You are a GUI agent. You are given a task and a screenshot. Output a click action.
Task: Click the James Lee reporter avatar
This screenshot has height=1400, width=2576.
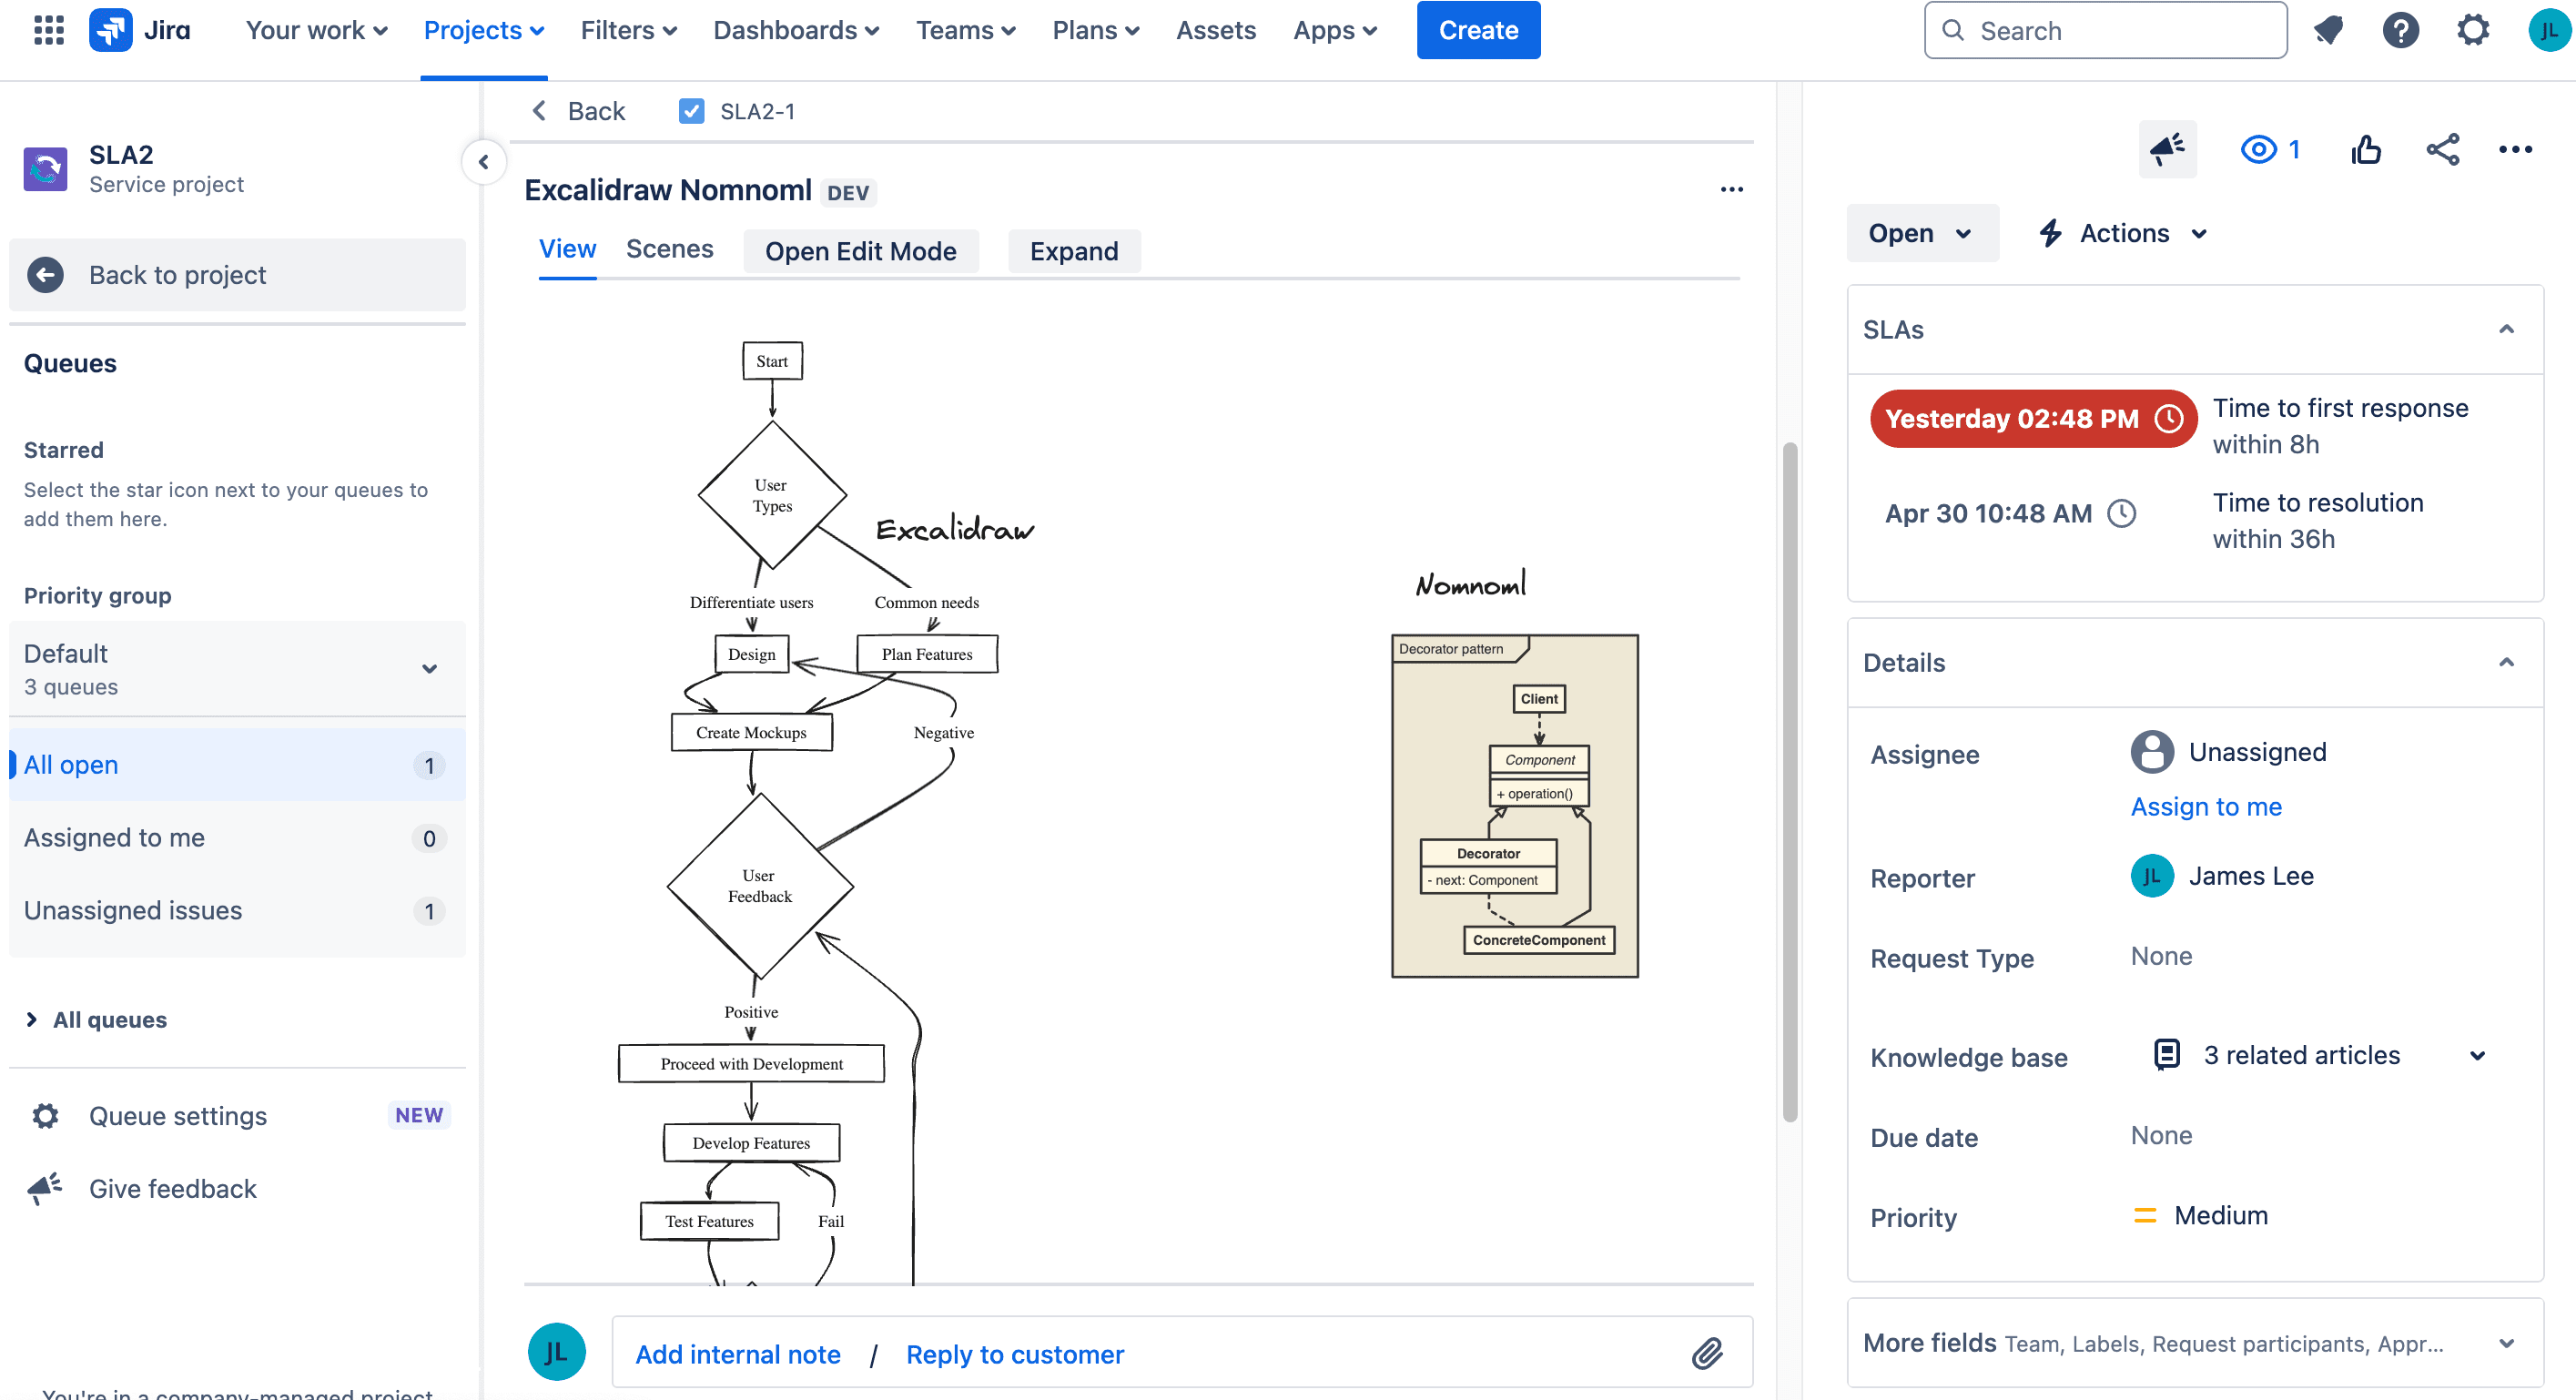coord(2152,876)
